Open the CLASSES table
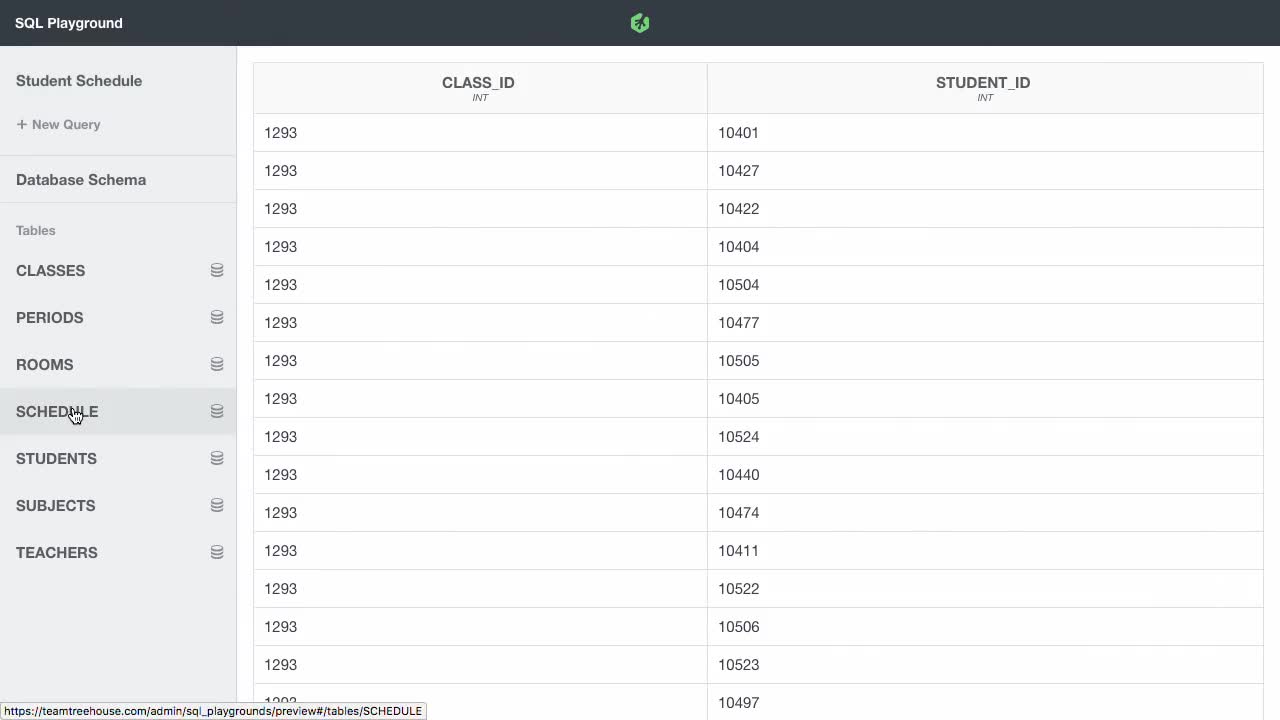This screenshot has height=720, width=1280. [50, 270]
